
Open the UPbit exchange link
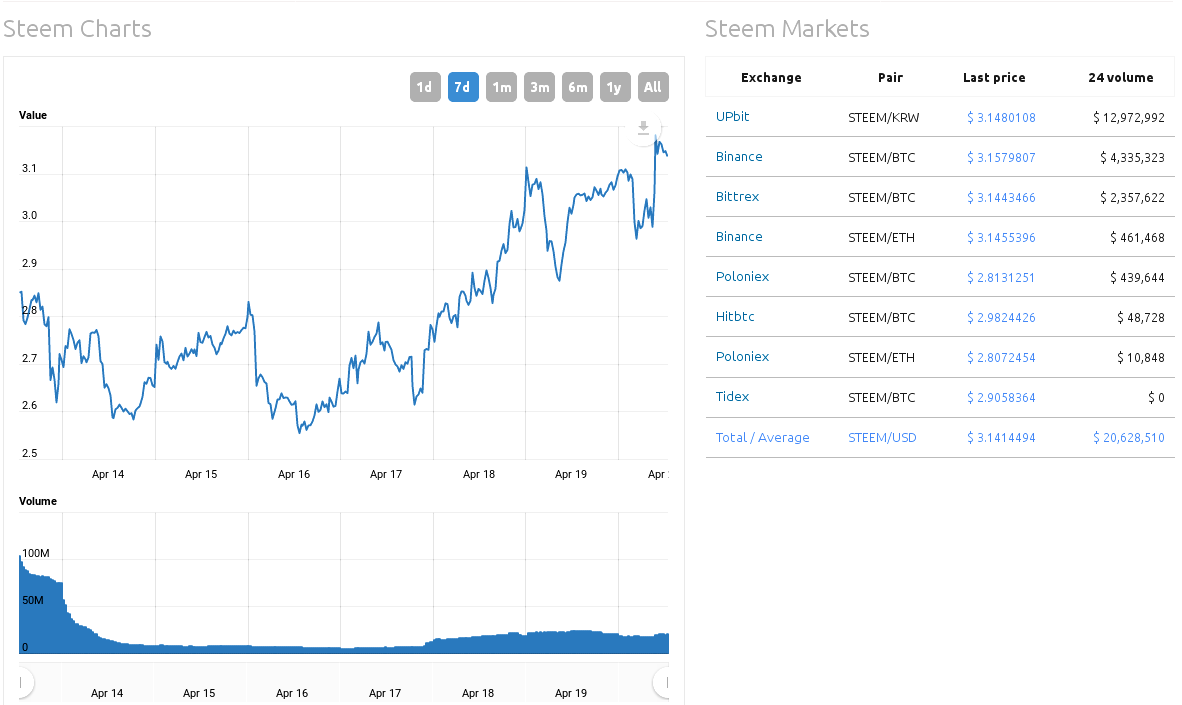pyautogui.click(x=732, y=117)
